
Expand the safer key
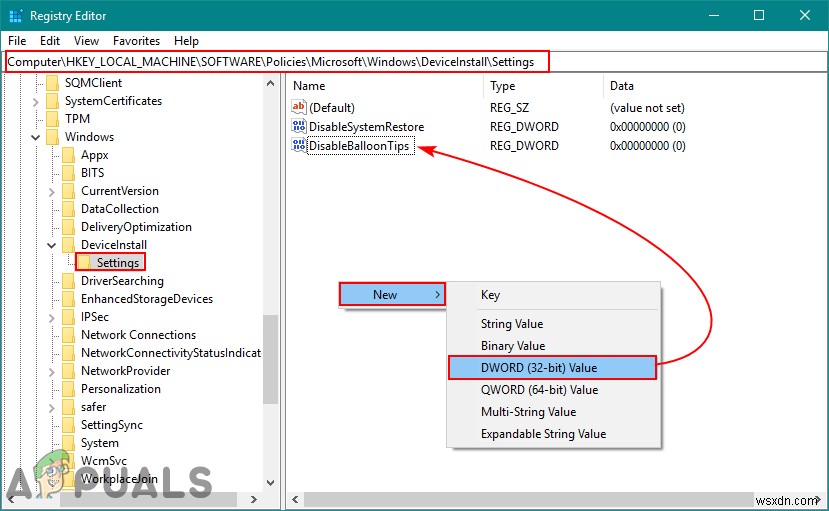click(51, 407)
